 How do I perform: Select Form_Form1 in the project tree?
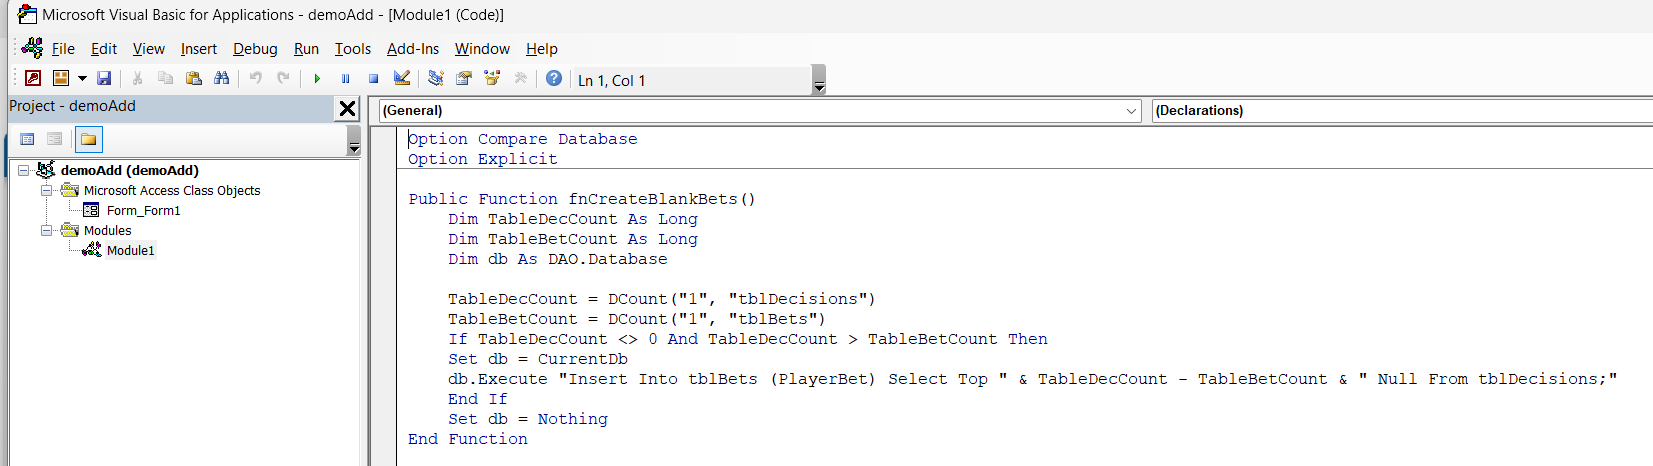143,211
